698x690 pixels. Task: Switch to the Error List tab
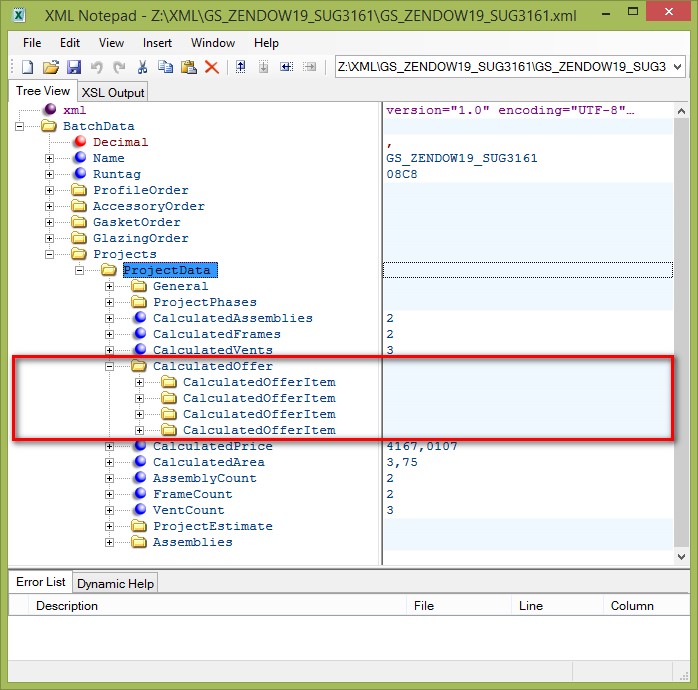(41, 582)
